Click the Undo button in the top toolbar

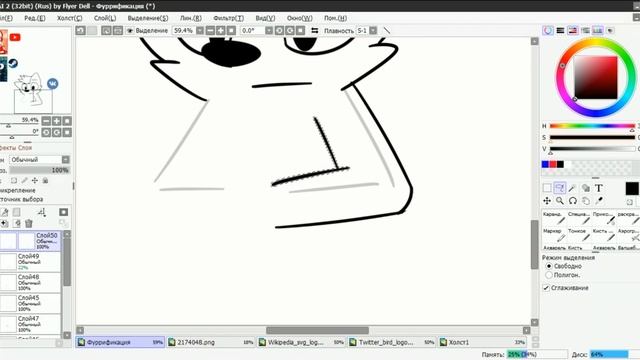pyautogui.click(x=80, y=31)
